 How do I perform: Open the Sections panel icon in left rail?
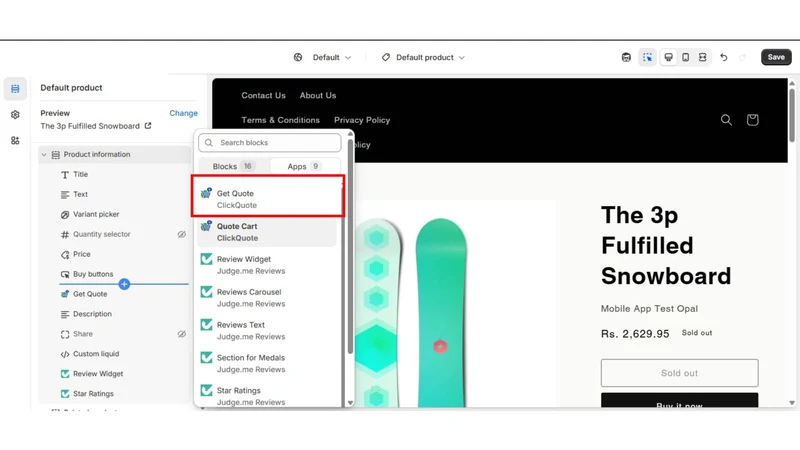coord(15,89)
